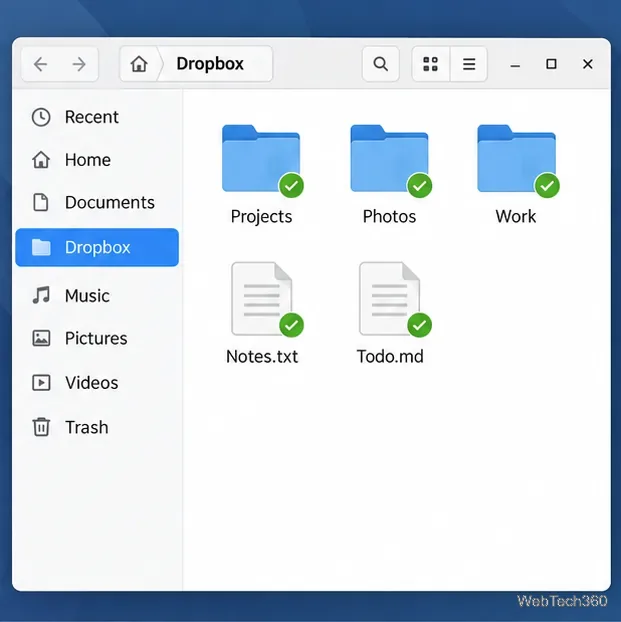Select the Todo.md file icon

pyautogui.click(x=389, y=298)
